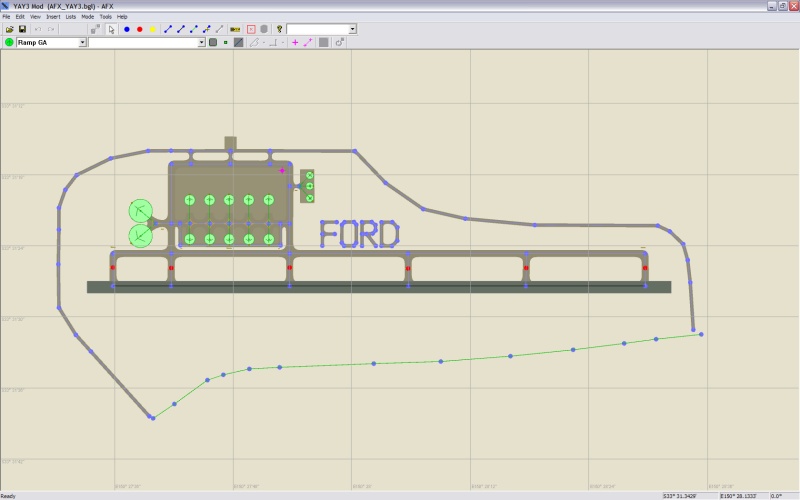Click the 0.0° heading readout

[x=777, y=496]
